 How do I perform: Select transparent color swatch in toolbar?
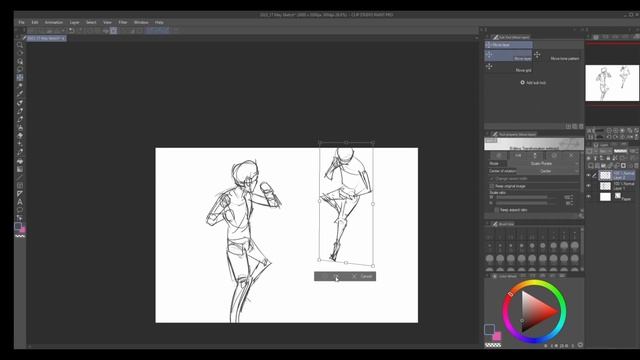tap(20, 236)
